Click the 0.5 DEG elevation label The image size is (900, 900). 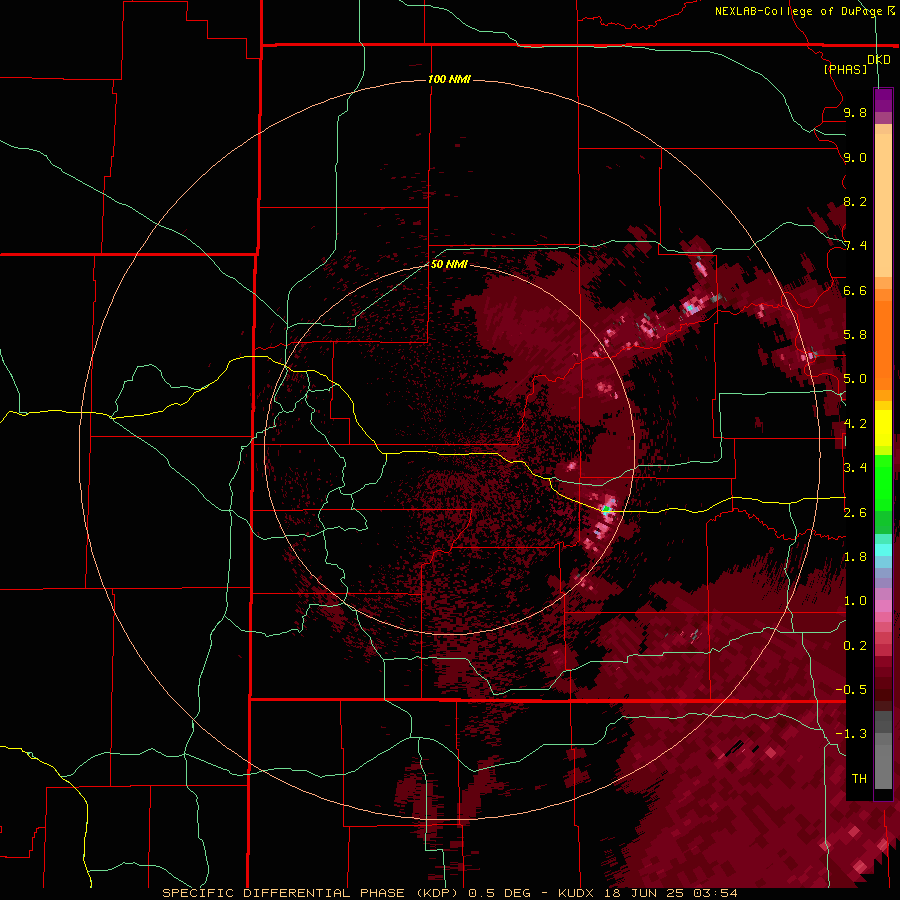[x=500, y=893]
